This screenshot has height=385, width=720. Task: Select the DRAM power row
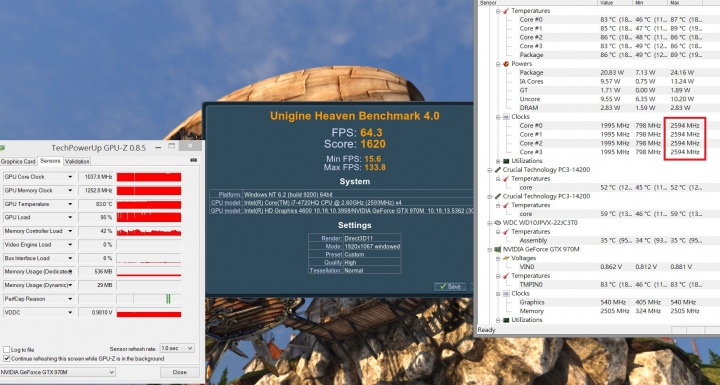[x=611, y=108]
